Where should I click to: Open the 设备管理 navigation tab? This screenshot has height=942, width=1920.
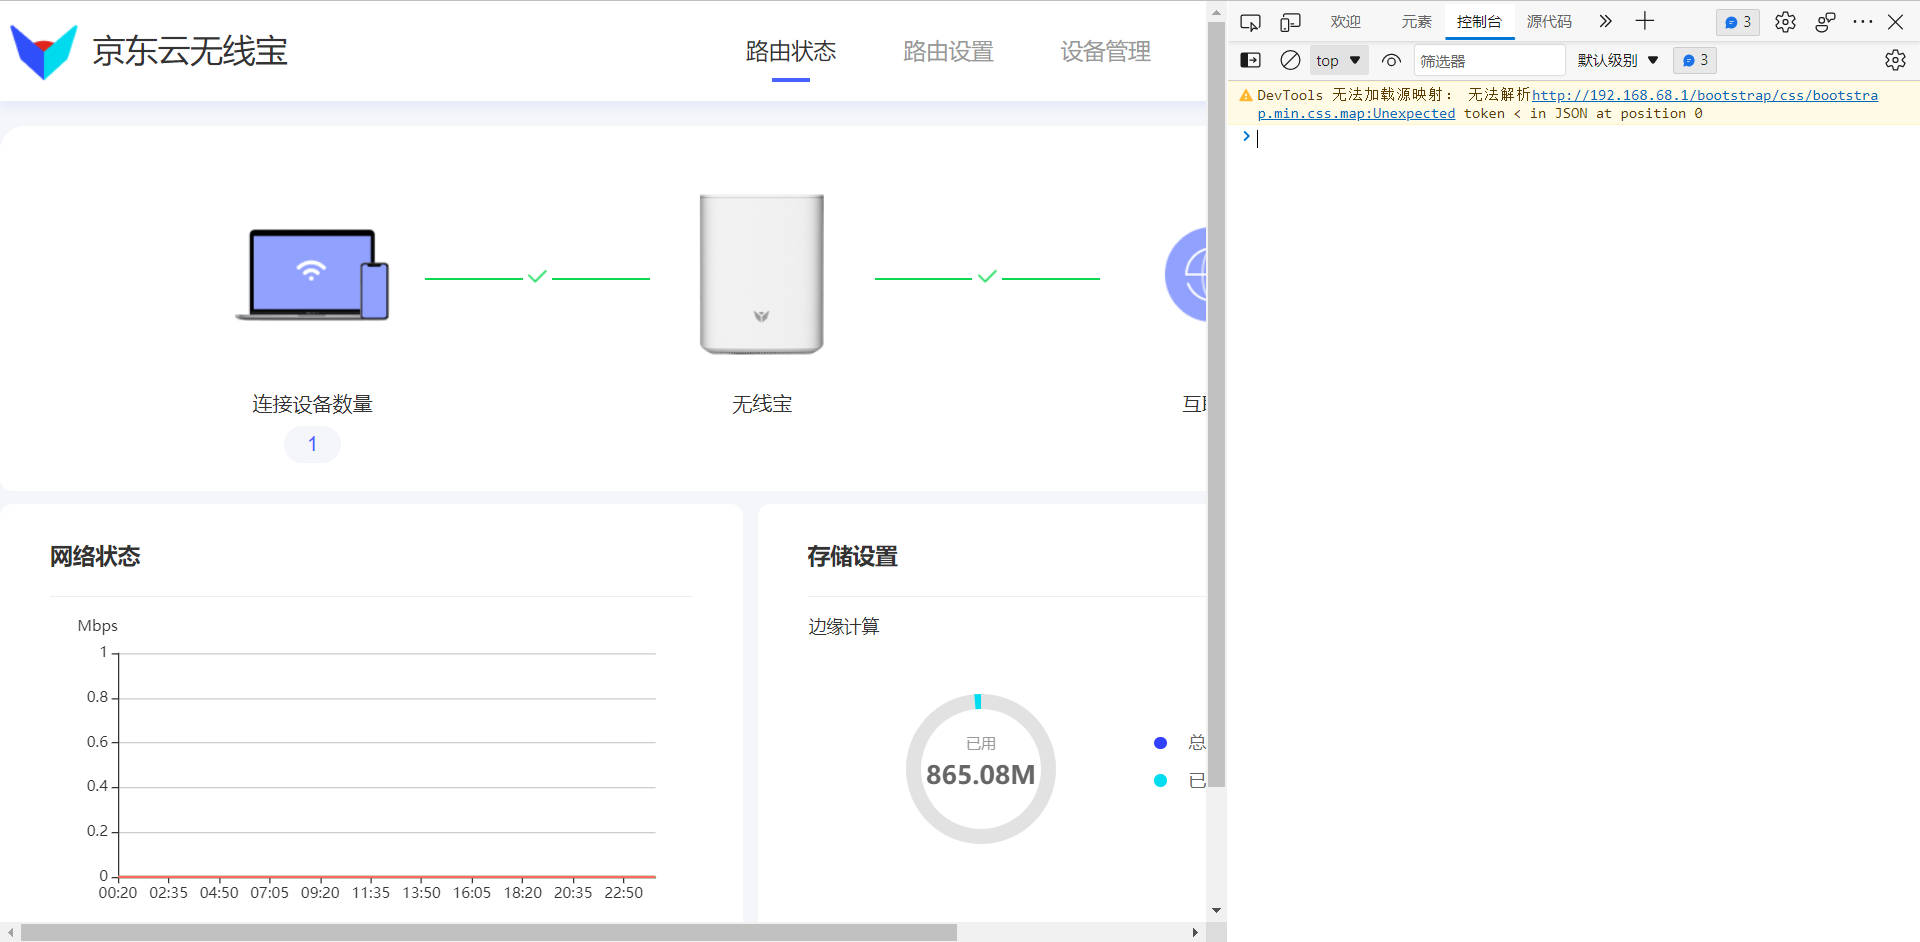click(1105, 51)
